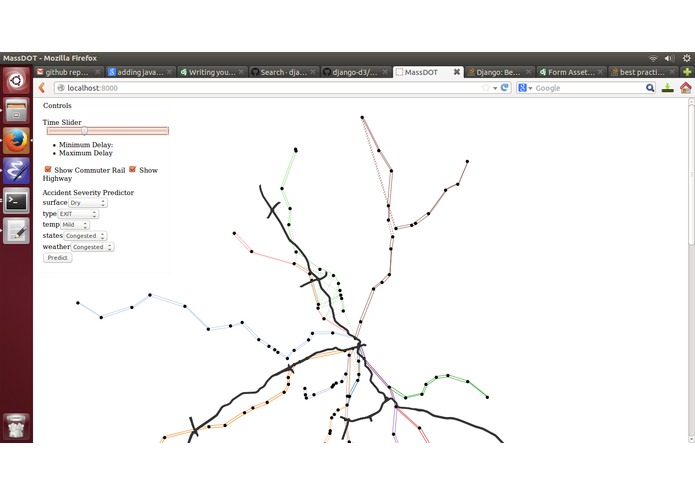The width and height of the screenshot is (695, 494).
Task: Open the Google search engine selector arrow
Action: [x=530, y=88]
